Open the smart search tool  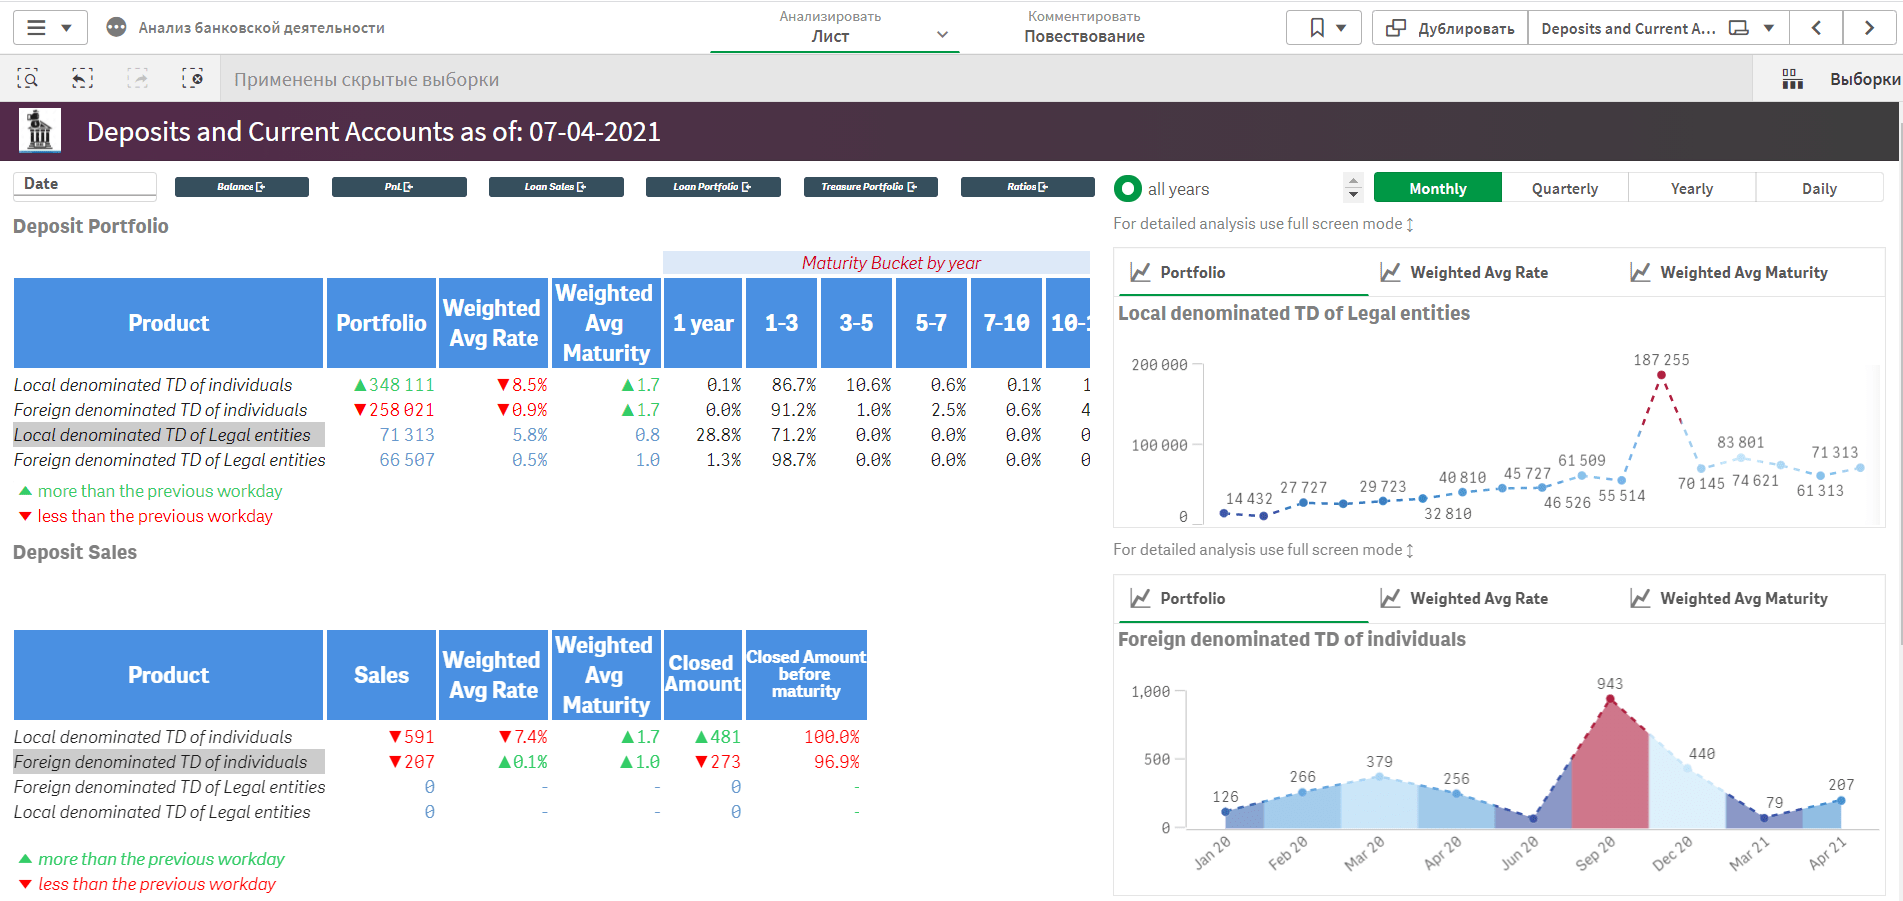[x=28, y=79]
